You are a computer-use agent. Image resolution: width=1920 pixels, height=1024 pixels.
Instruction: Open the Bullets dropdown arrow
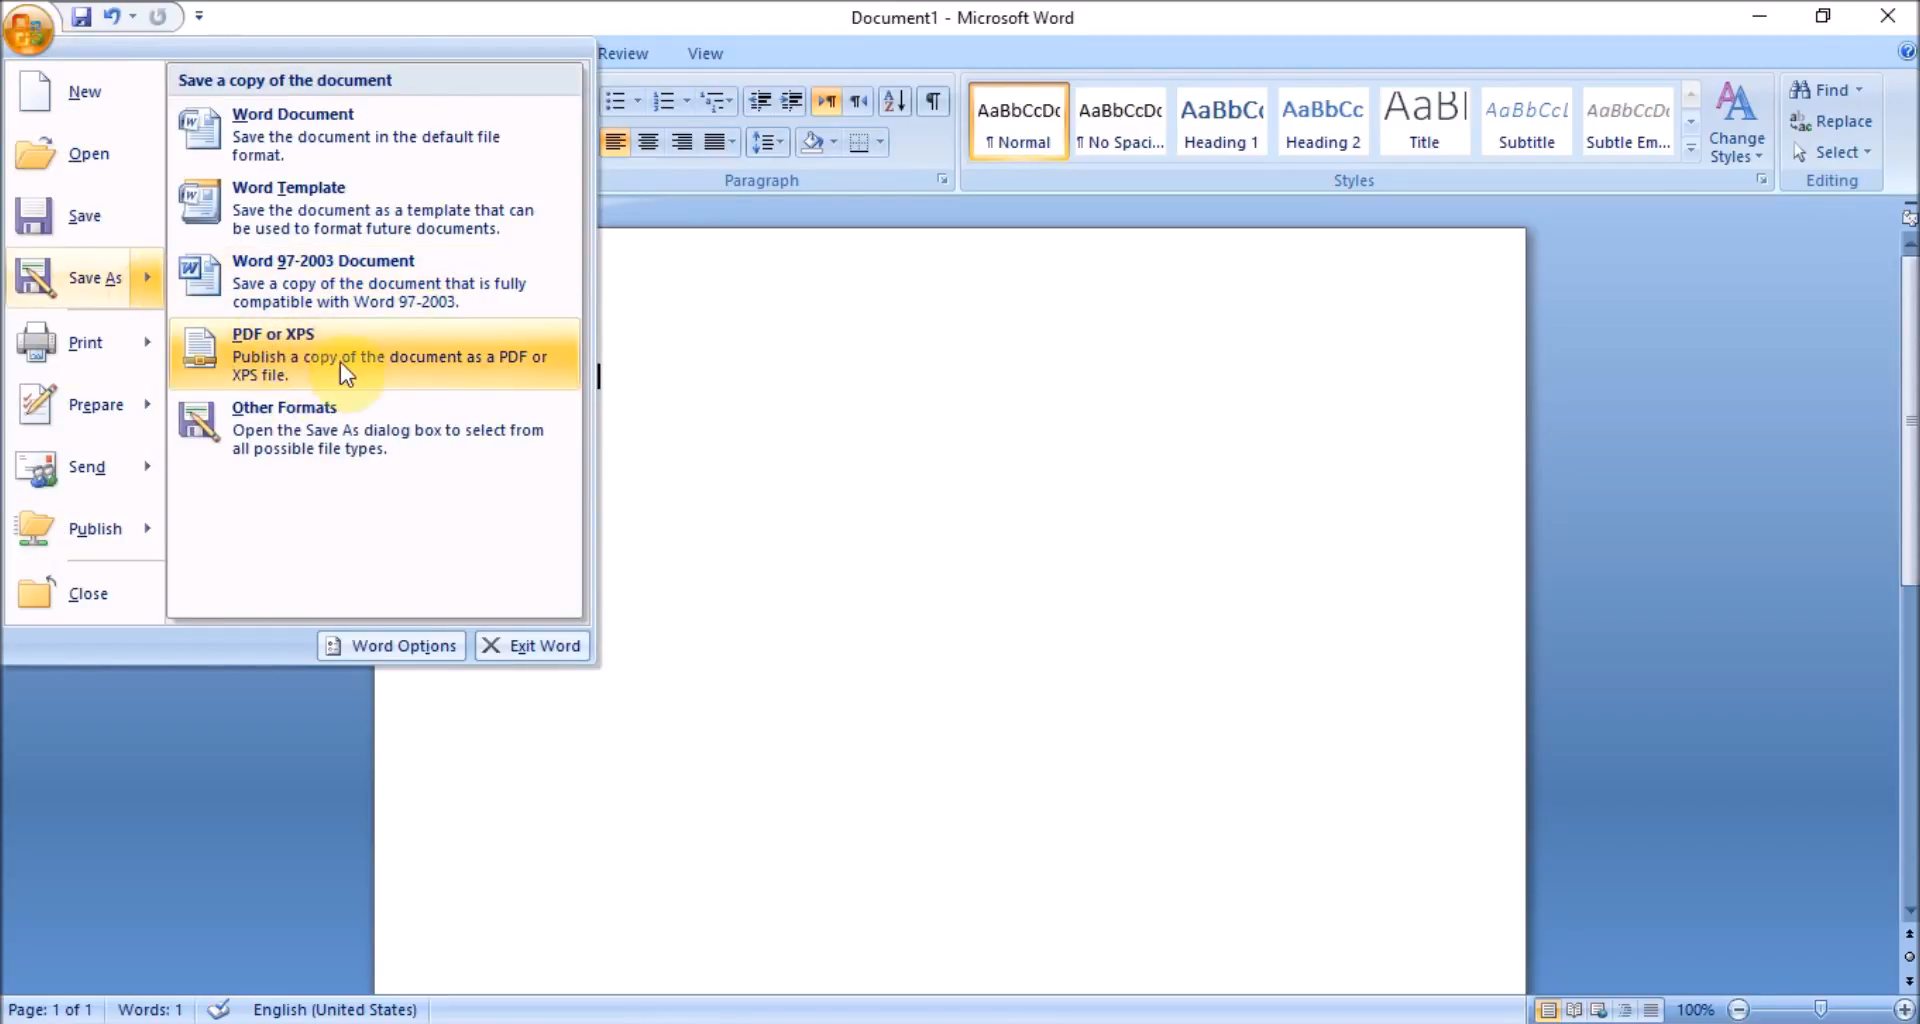[637, 101]
